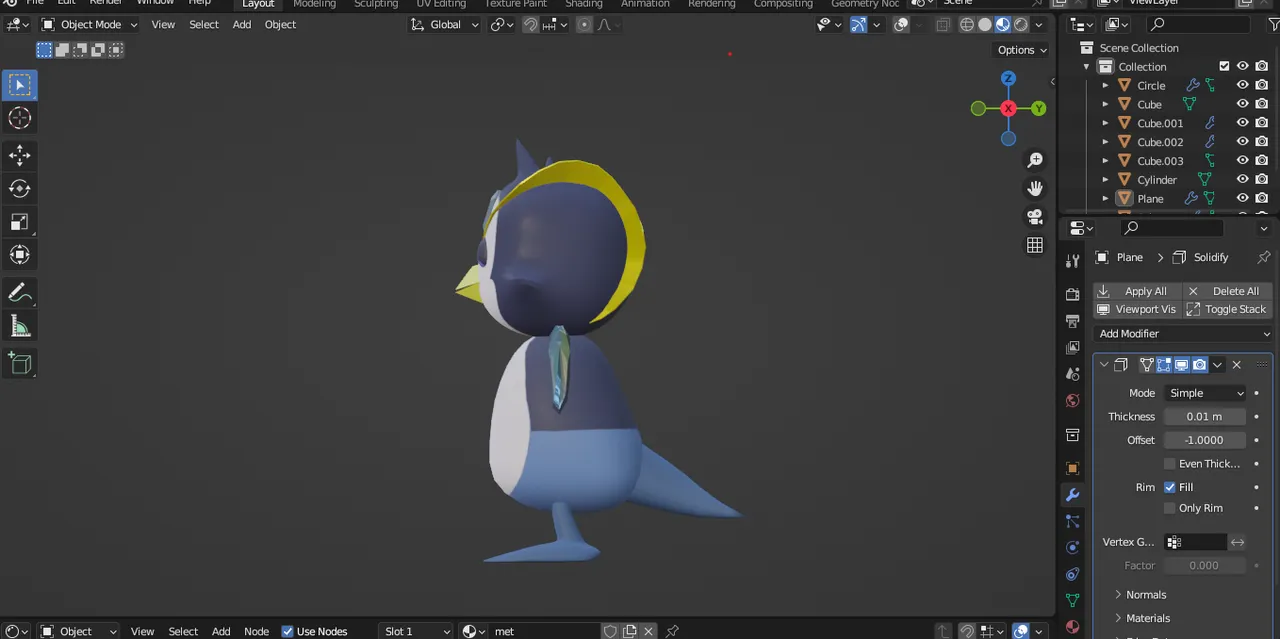Select the Move tool

[x=20, y=155]
